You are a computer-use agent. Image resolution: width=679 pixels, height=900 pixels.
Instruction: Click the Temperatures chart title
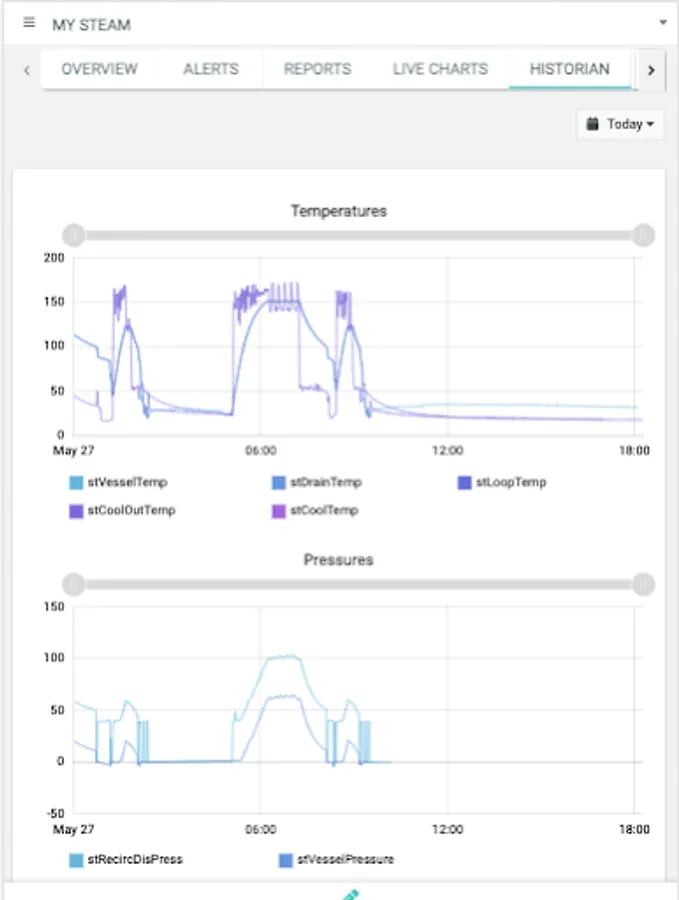[339, 211]
